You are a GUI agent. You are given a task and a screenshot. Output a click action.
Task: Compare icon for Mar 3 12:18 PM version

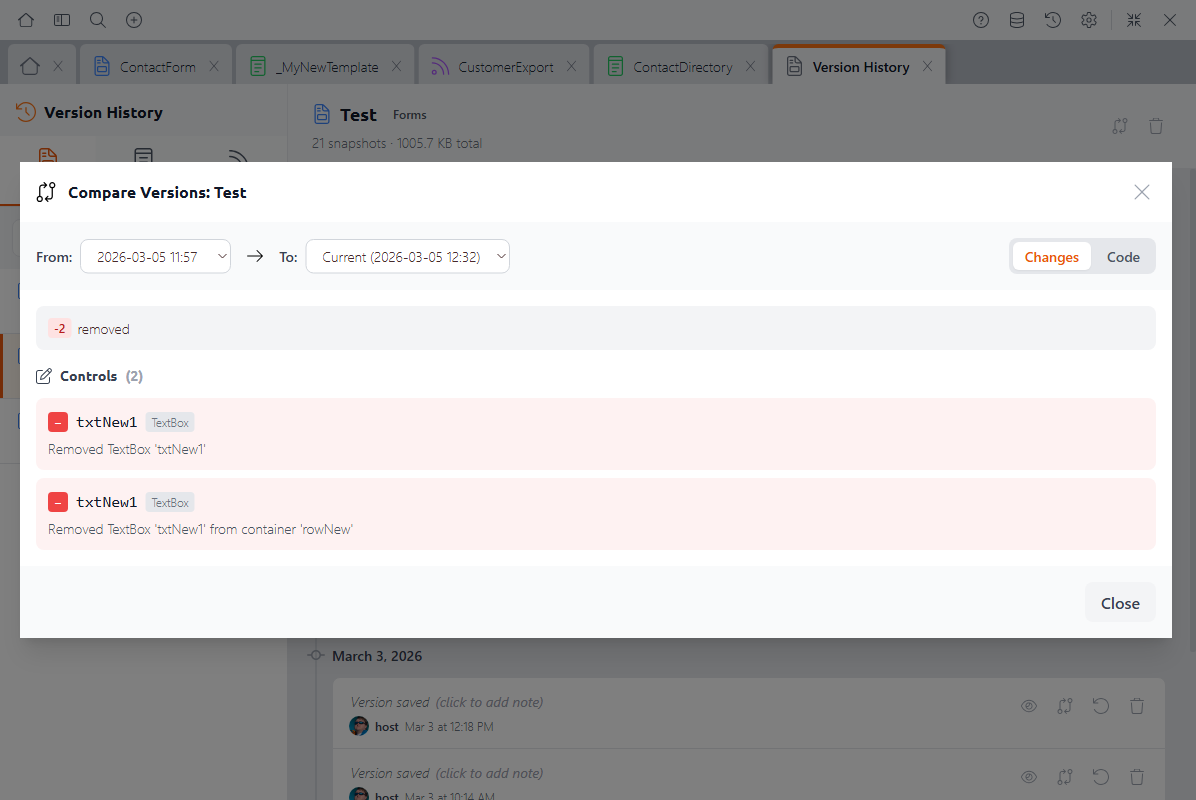click(1065, 706)
